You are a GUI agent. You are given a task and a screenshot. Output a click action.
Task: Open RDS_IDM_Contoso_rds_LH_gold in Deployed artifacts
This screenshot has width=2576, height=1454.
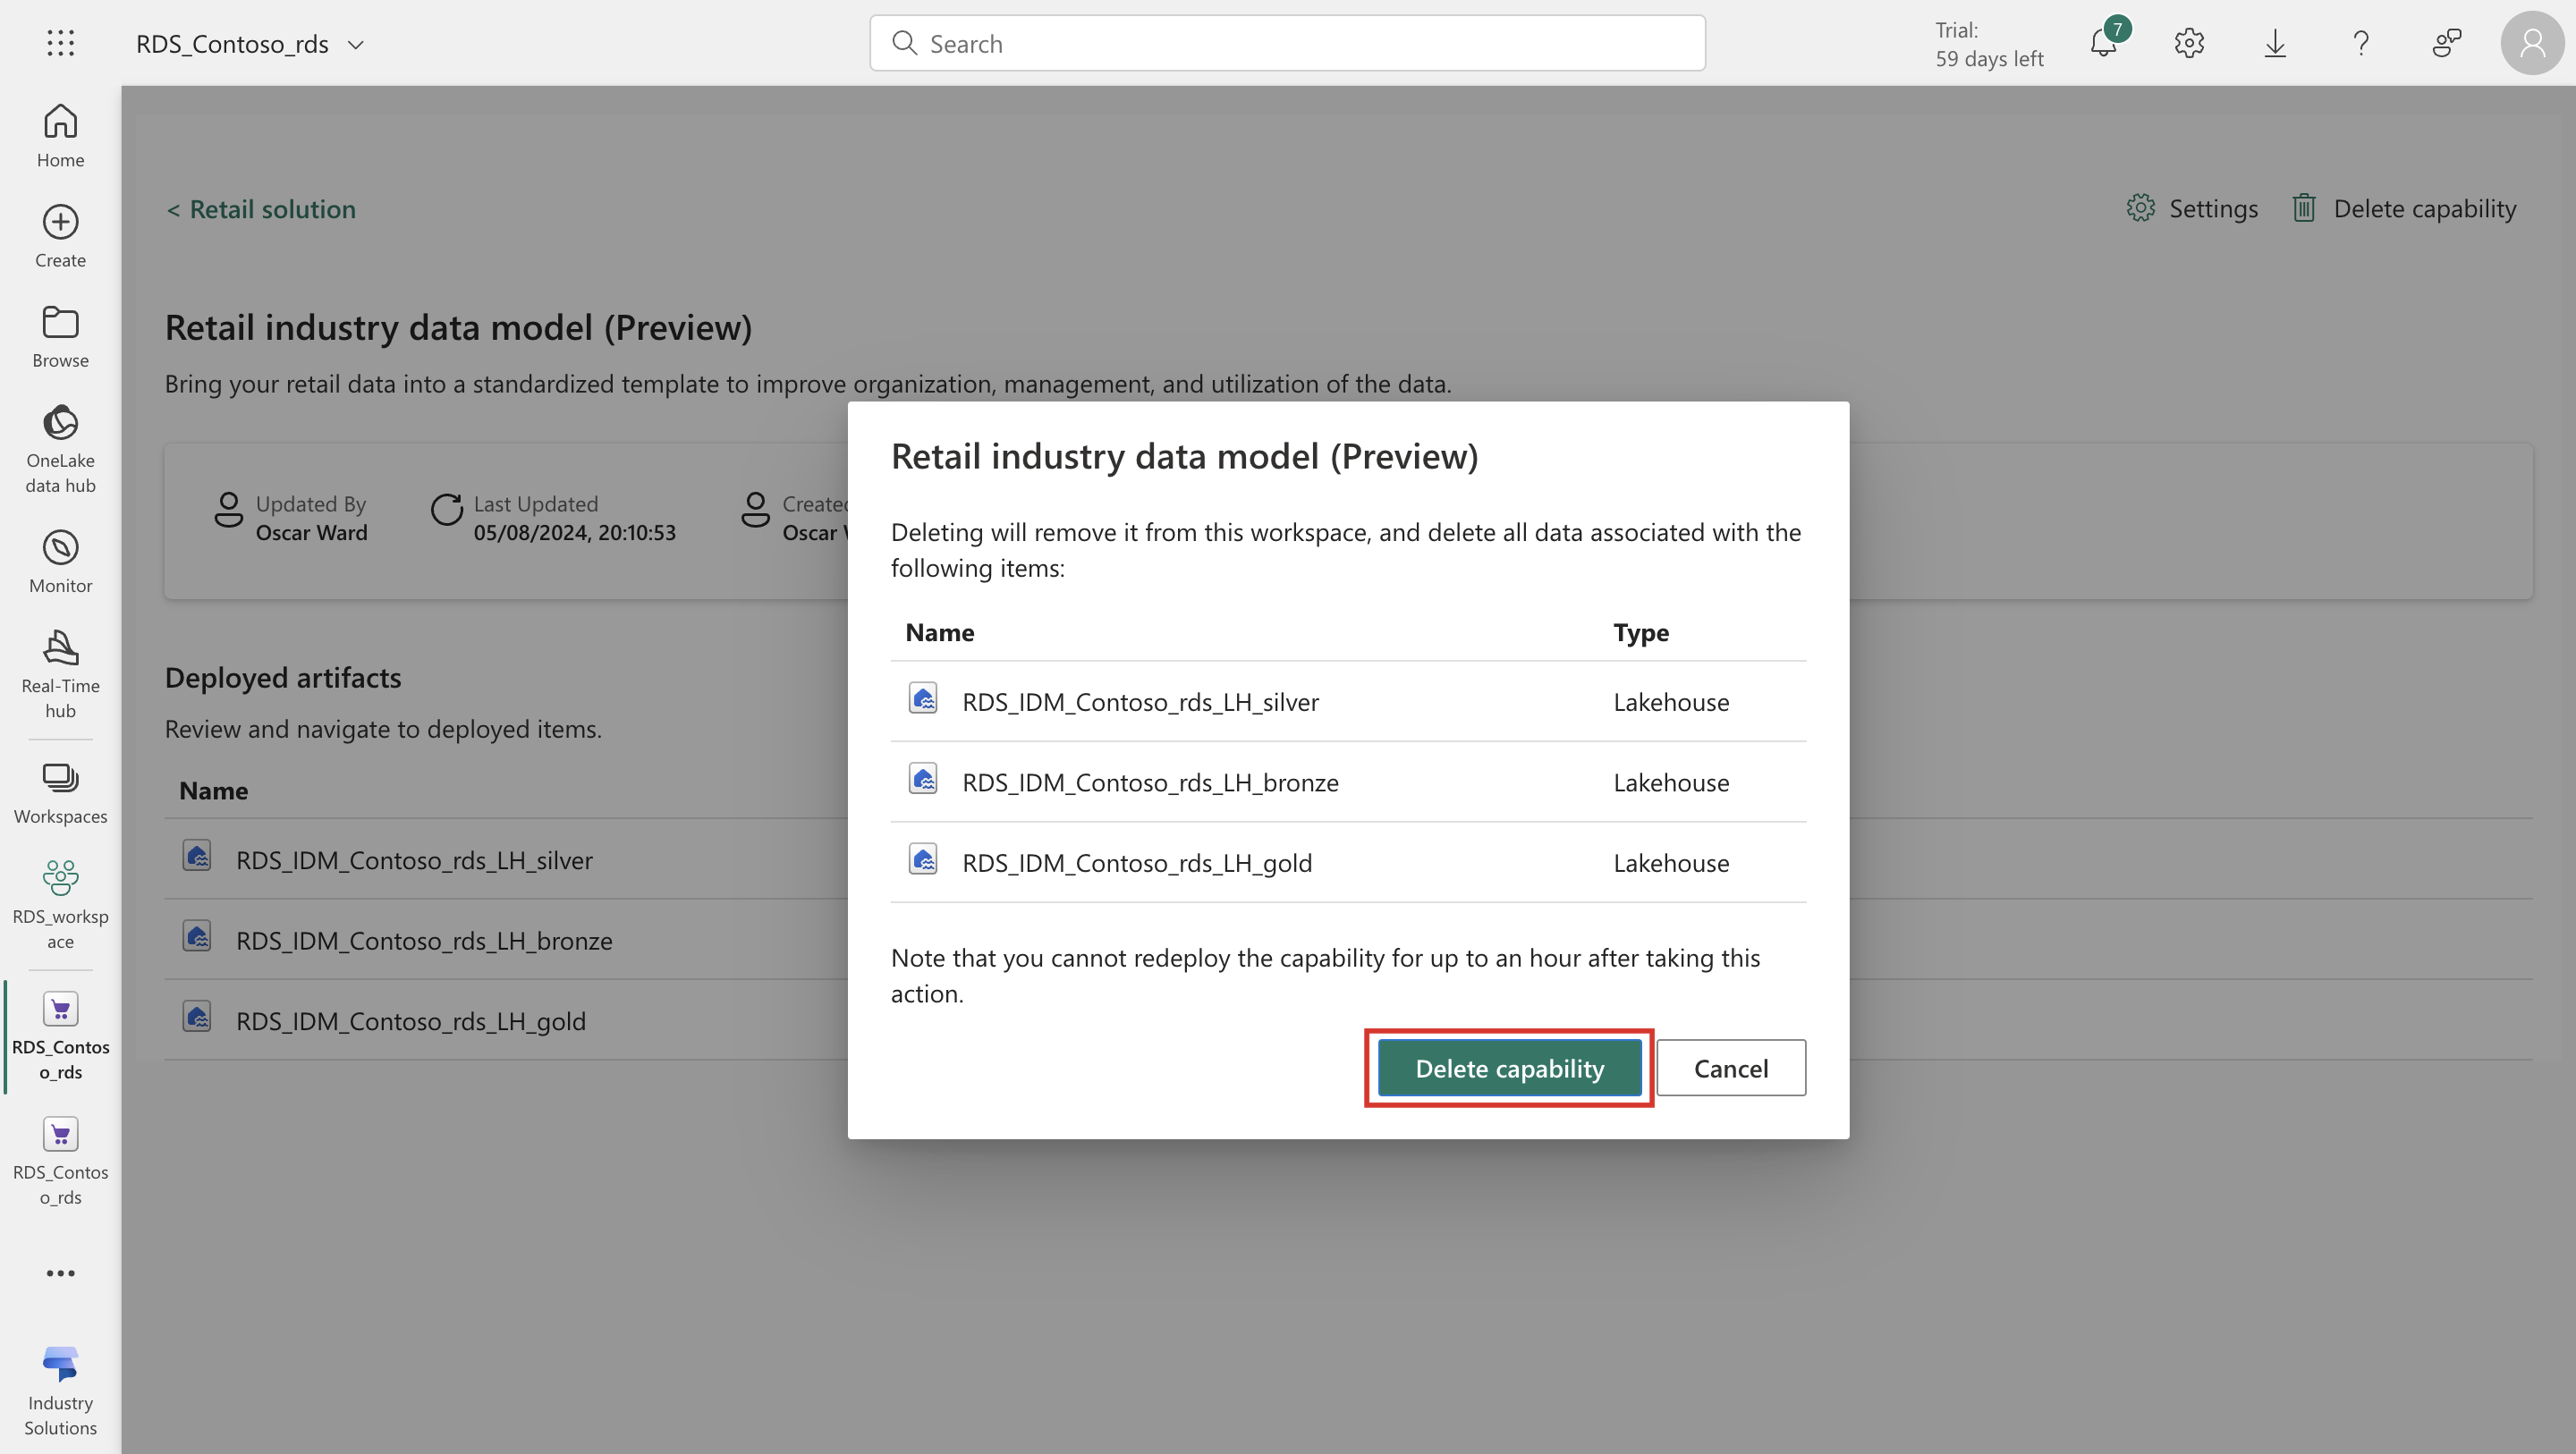[411, 1021]
